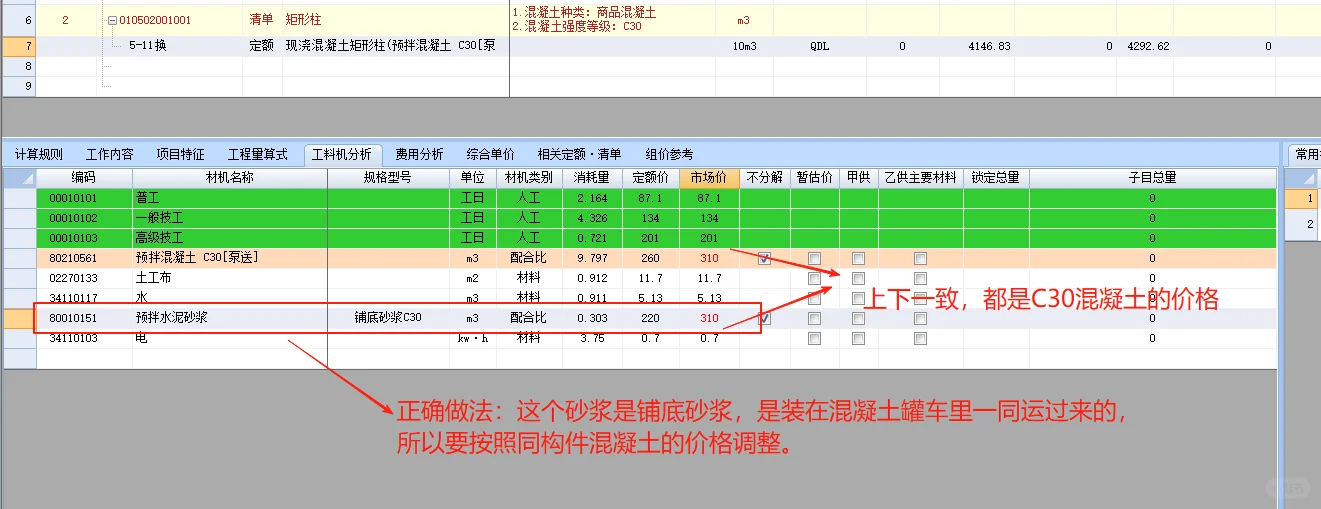Uncheck 不分解 for 预拌水泥砂浆 row
1321x509 pixels.
click(764, 318)
